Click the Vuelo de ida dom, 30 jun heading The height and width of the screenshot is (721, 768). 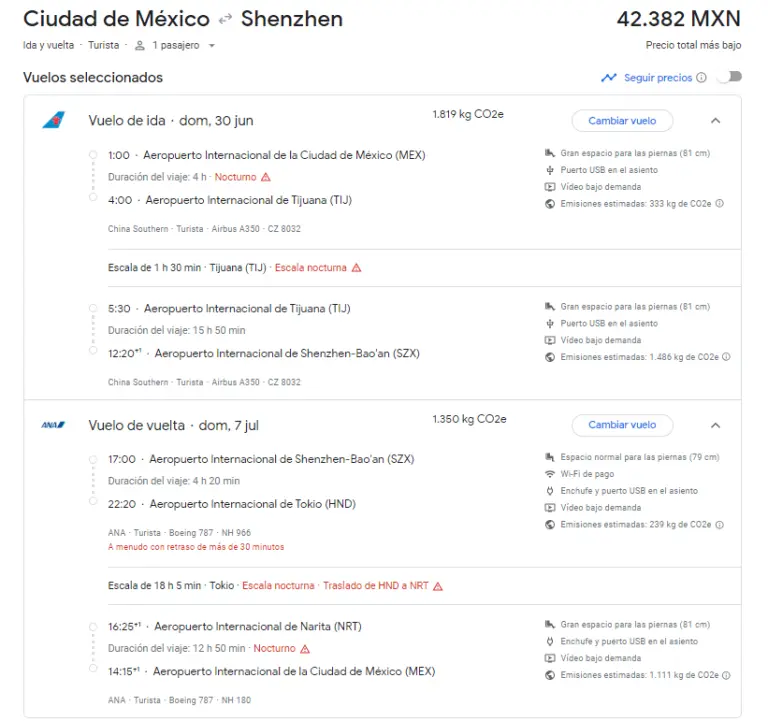171,120
